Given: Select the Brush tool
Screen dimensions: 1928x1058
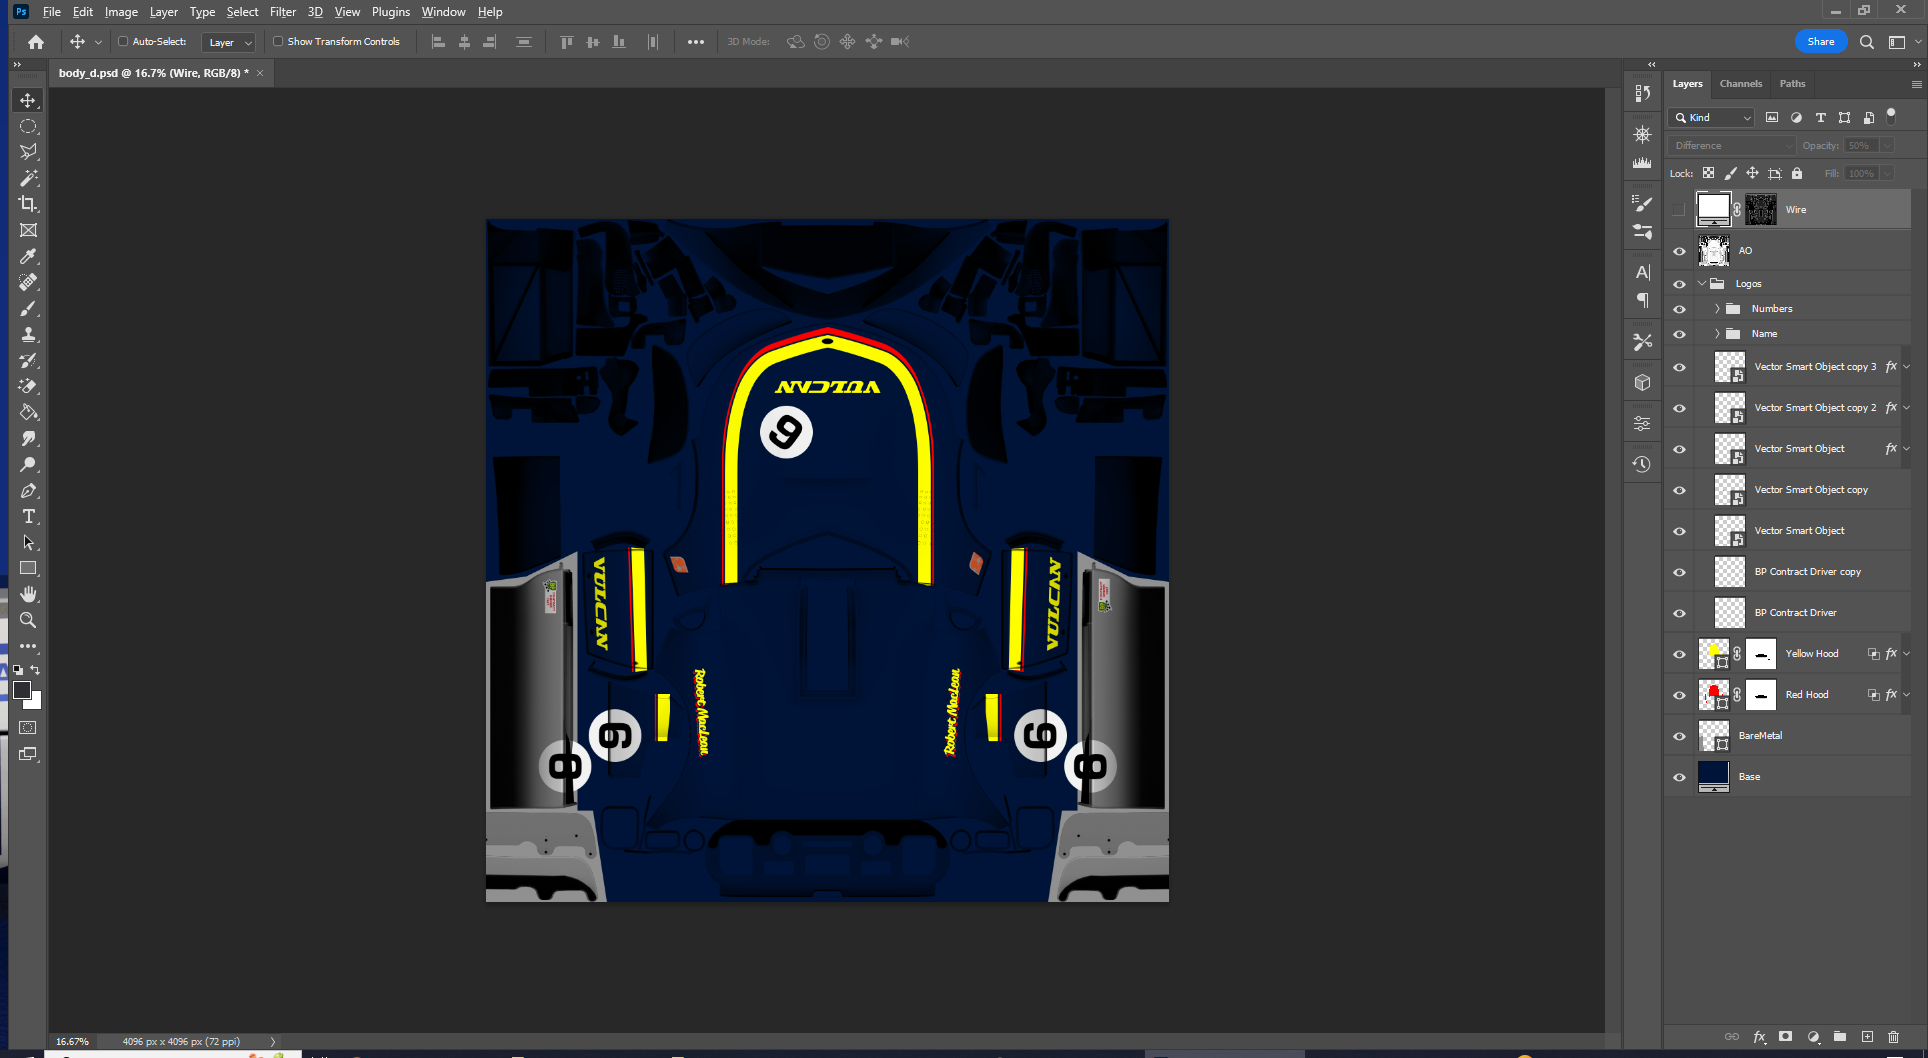Looking at the screenshot, I should (x=28, y=308).
